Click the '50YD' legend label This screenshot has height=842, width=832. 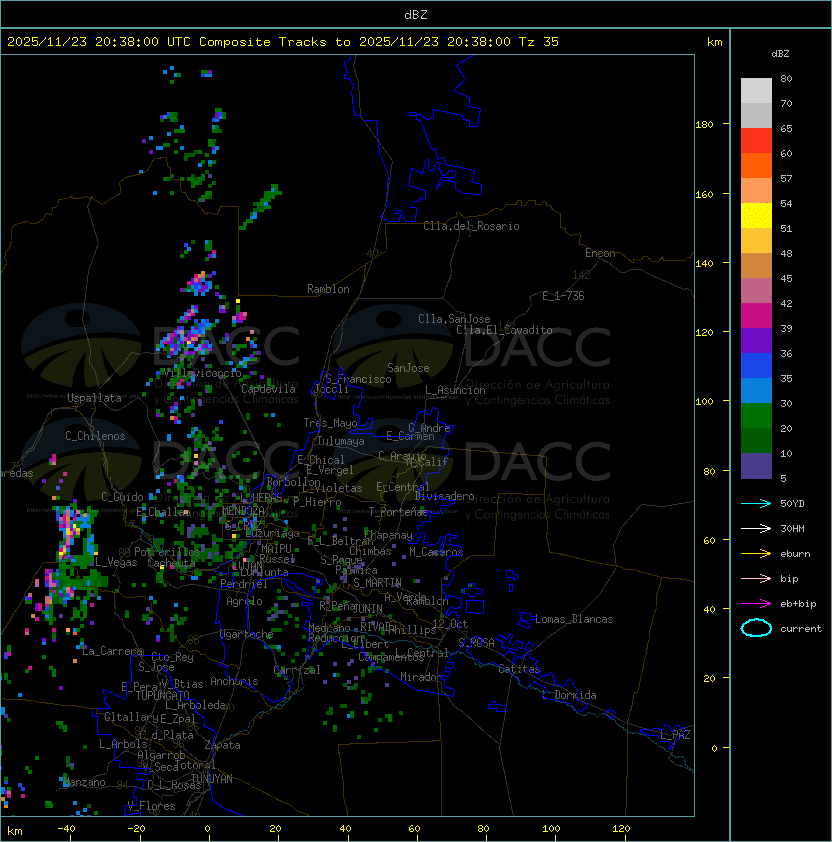point(792,504)
